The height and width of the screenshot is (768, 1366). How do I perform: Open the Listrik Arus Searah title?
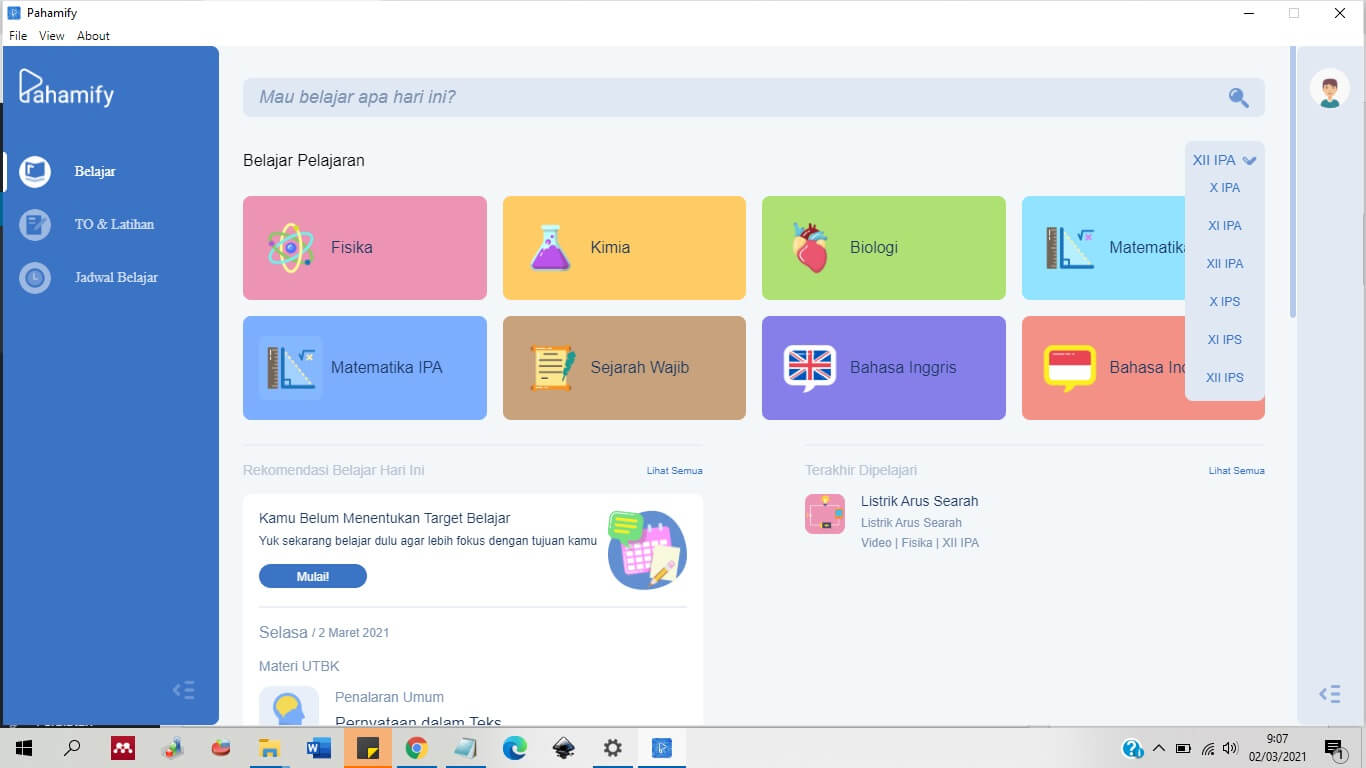point(919,501)
